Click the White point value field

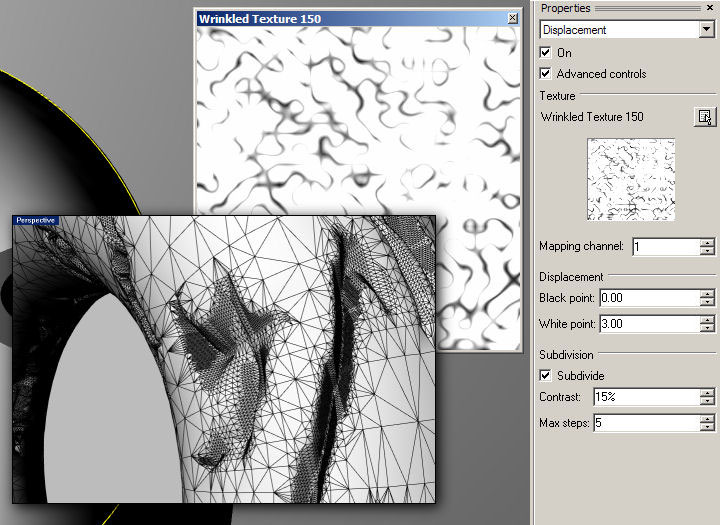coord(650,324)
